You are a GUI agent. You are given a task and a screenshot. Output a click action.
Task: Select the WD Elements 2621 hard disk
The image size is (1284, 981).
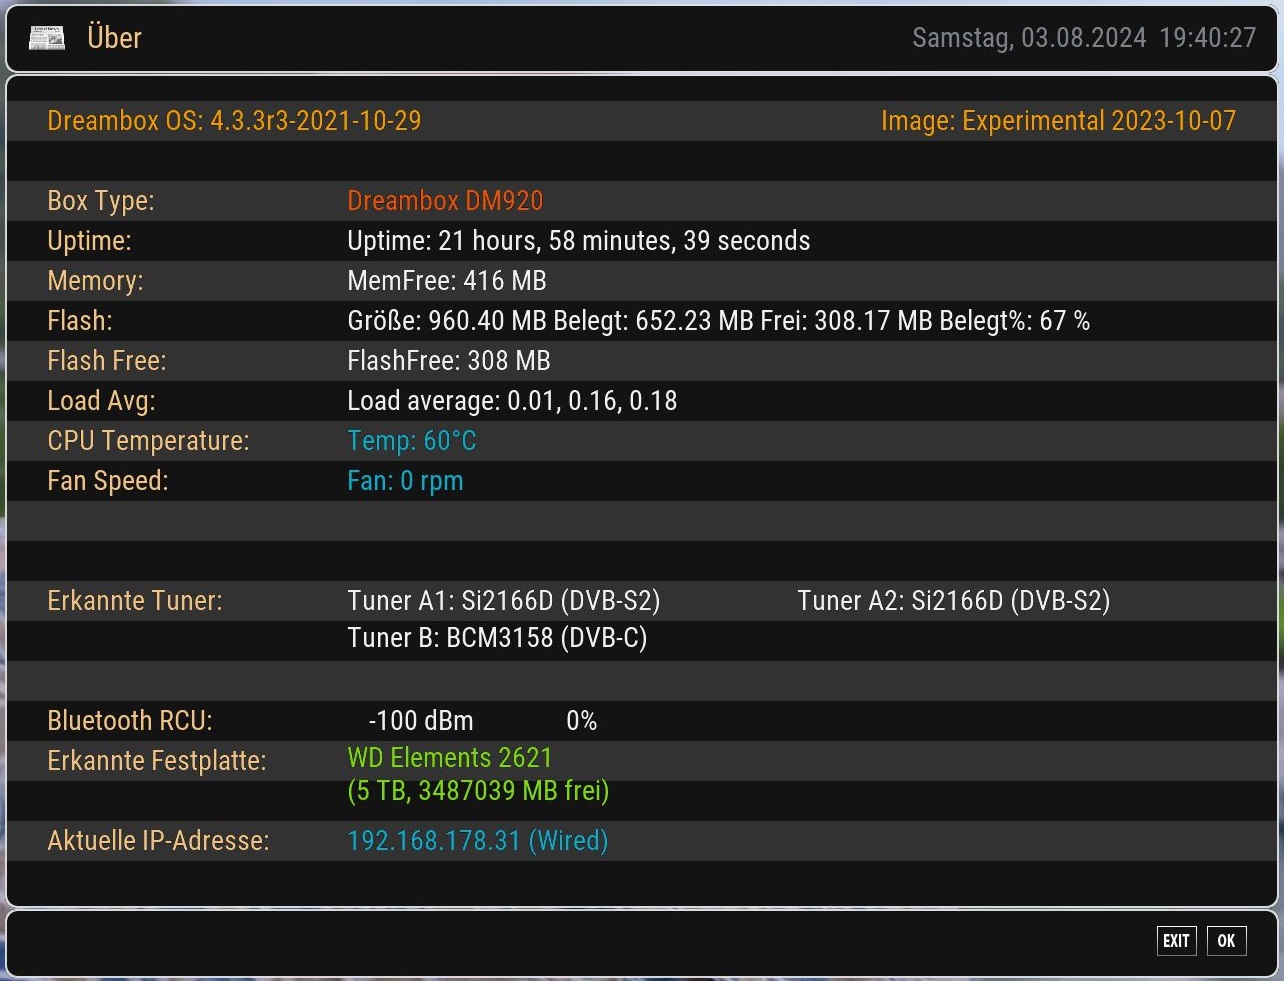[449, 758]
